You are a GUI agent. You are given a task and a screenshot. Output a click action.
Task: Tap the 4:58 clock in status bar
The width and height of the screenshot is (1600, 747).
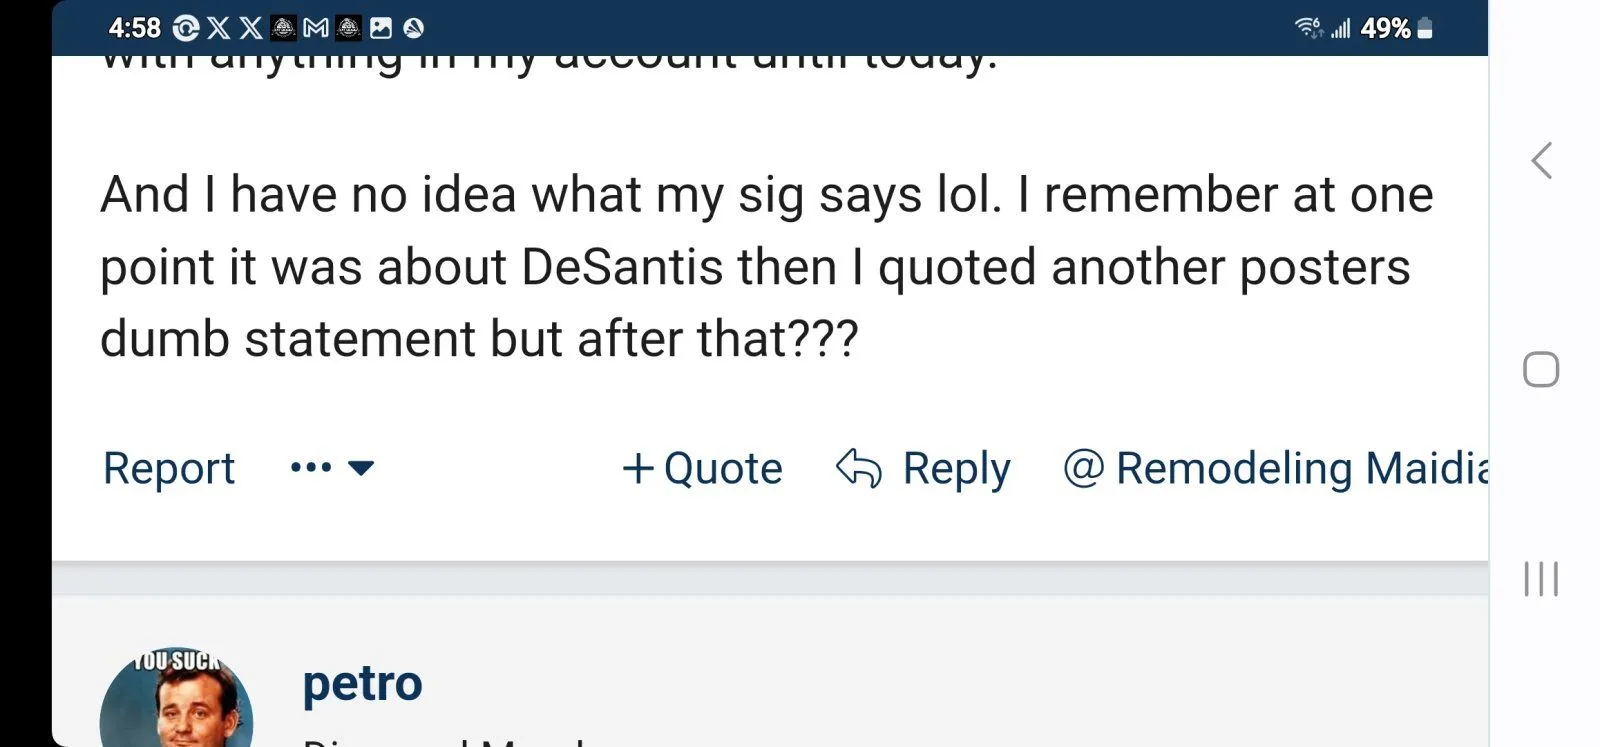134,28
